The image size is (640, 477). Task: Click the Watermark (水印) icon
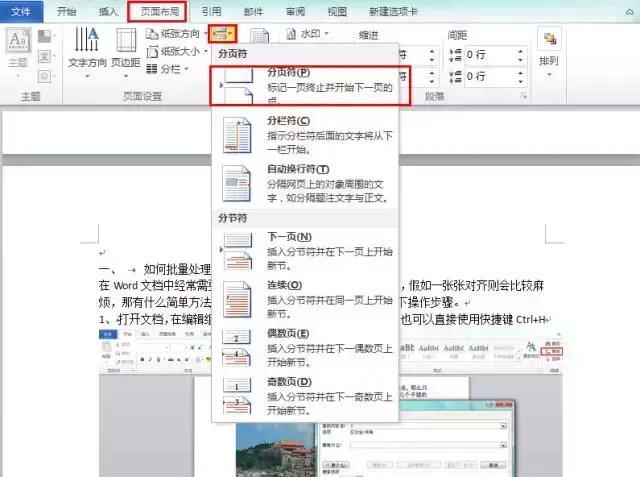(x=291, y=34)
